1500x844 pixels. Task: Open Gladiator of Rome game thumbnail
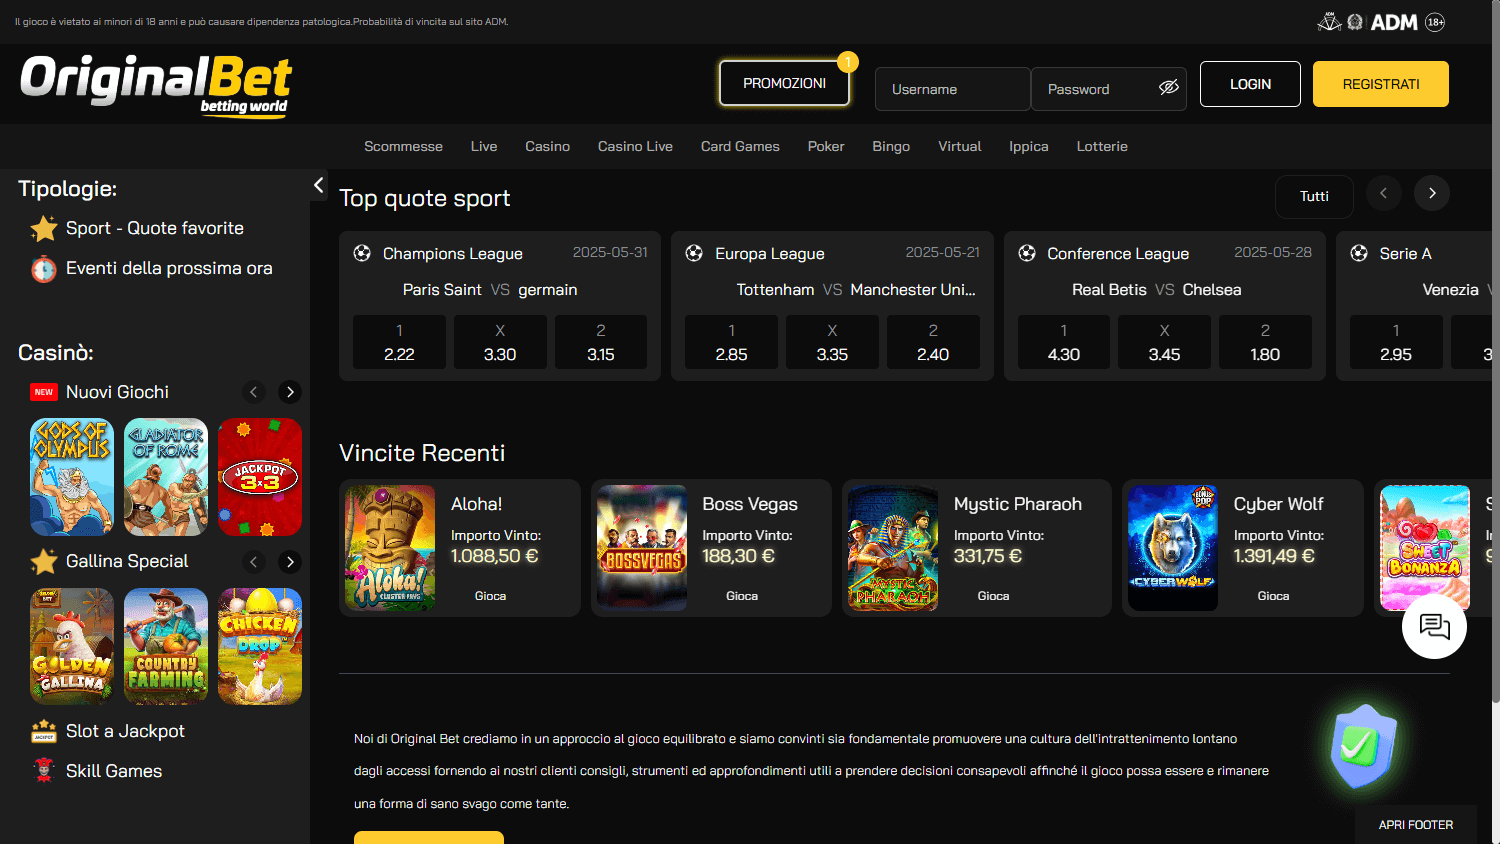[166, 477]
